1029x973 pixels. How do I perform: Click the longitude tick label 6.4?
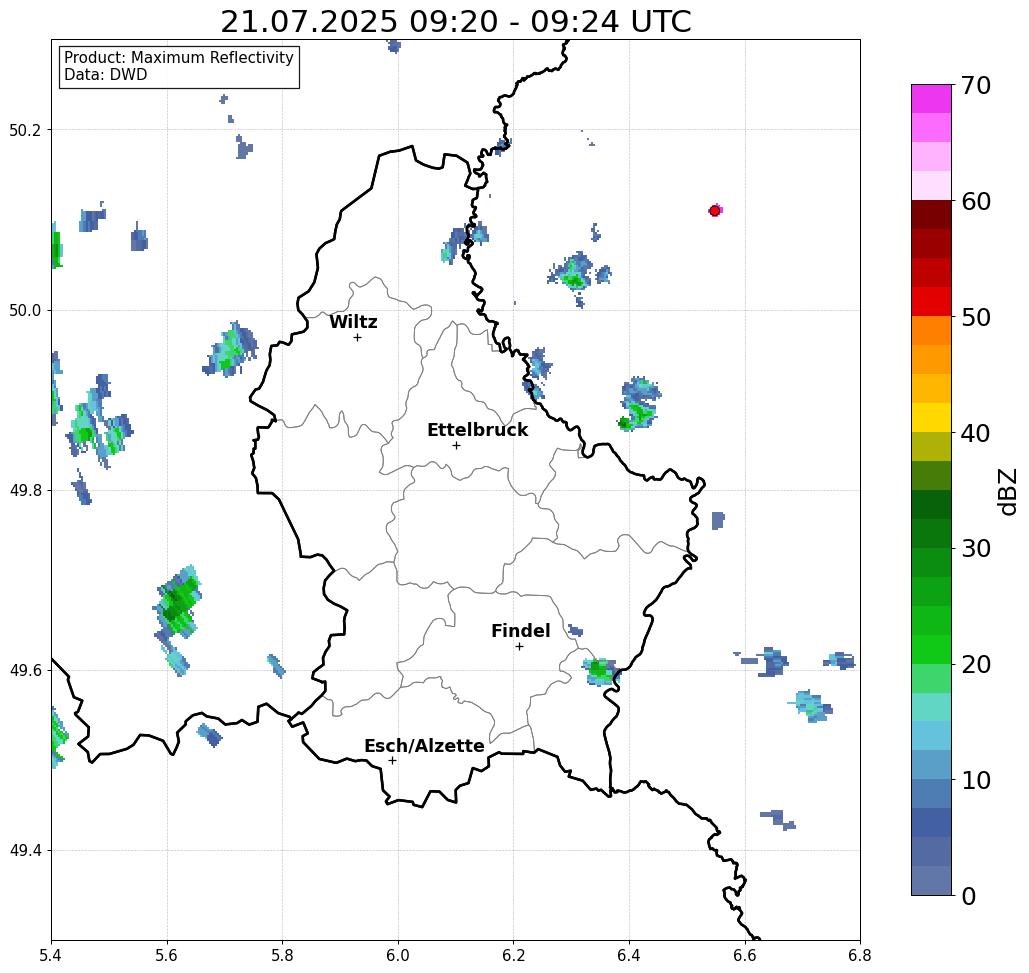coord(629,955)
